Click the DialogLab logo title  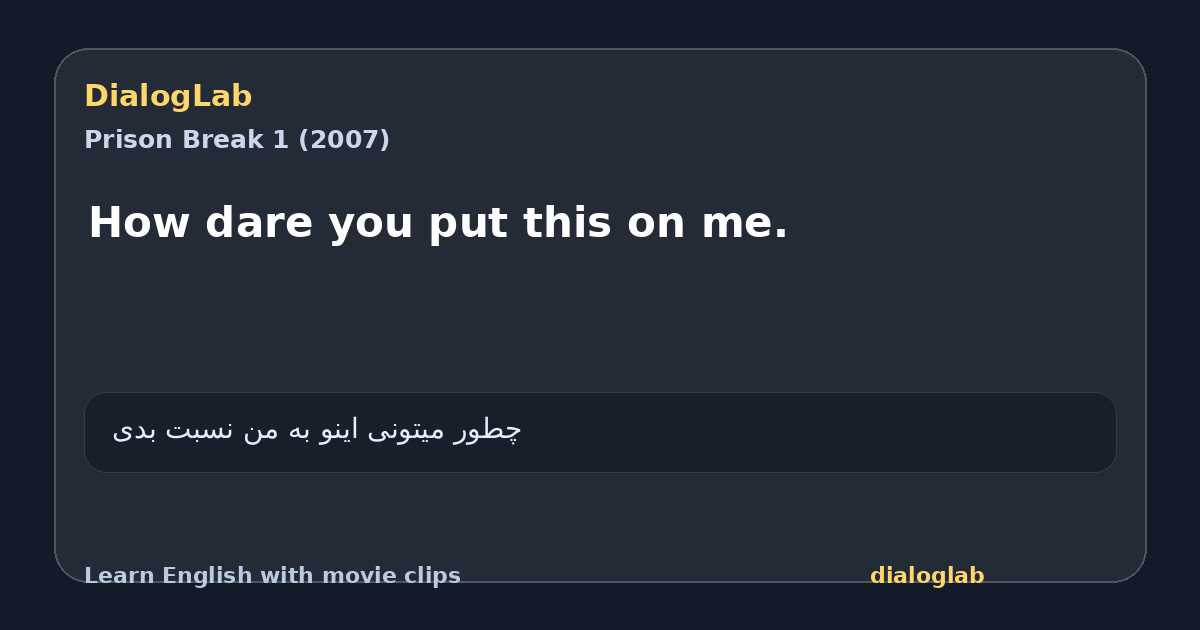coord(168,96)
